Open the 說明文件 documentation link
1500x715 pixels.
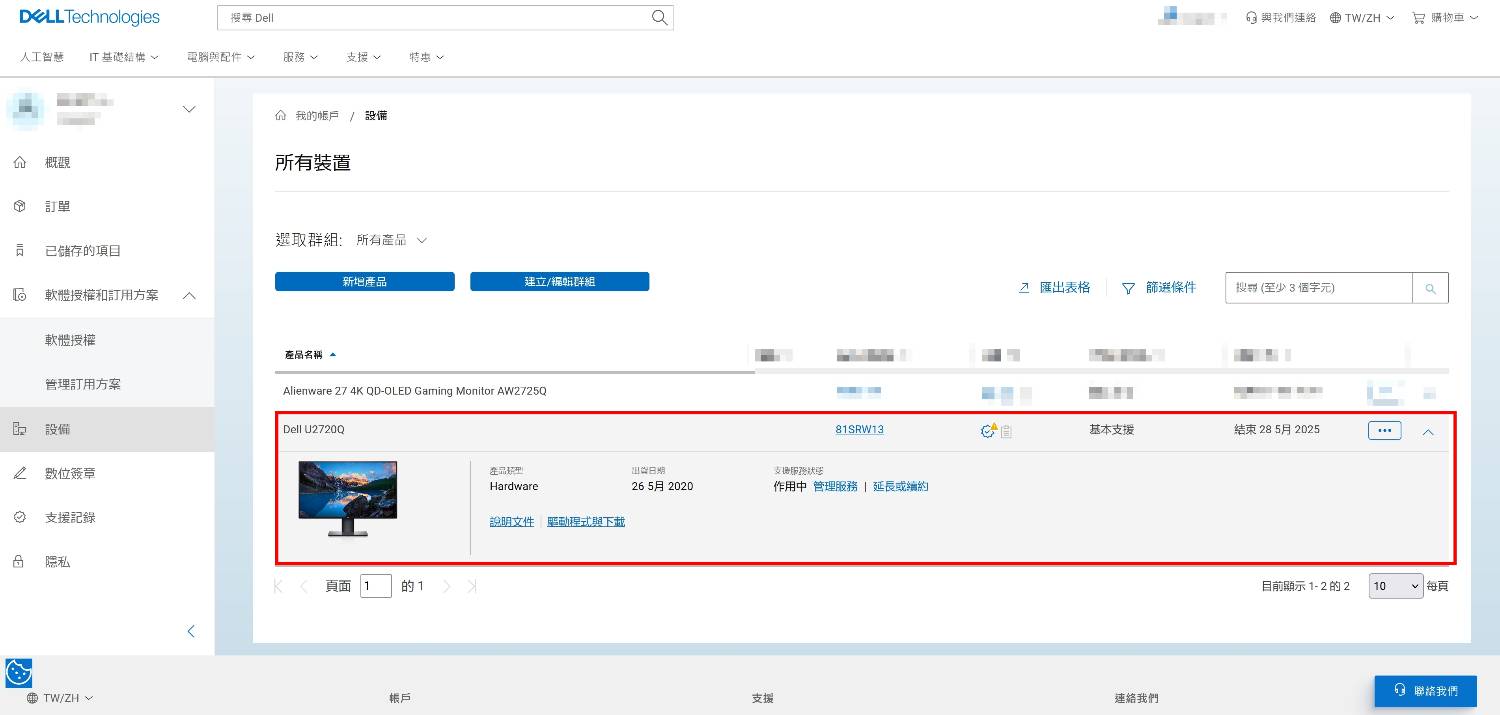[512, 522]
